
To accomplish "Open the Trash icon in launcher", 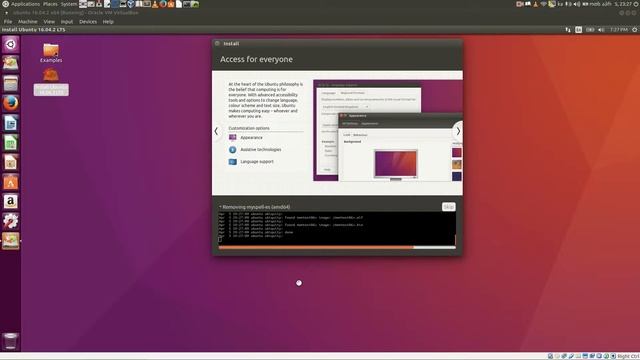I will tap(11, 341).
